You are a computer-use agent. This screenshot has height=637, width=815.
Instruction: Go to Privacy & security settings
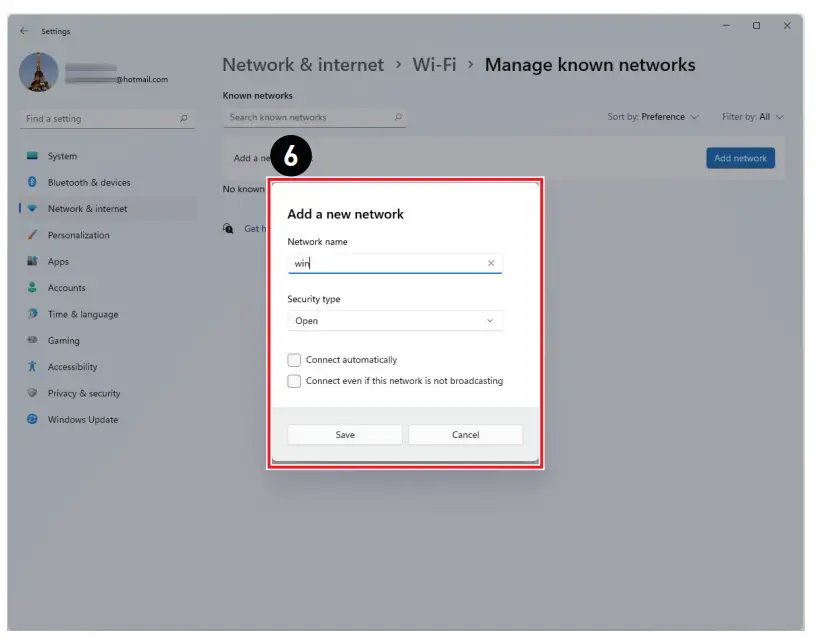84,394
